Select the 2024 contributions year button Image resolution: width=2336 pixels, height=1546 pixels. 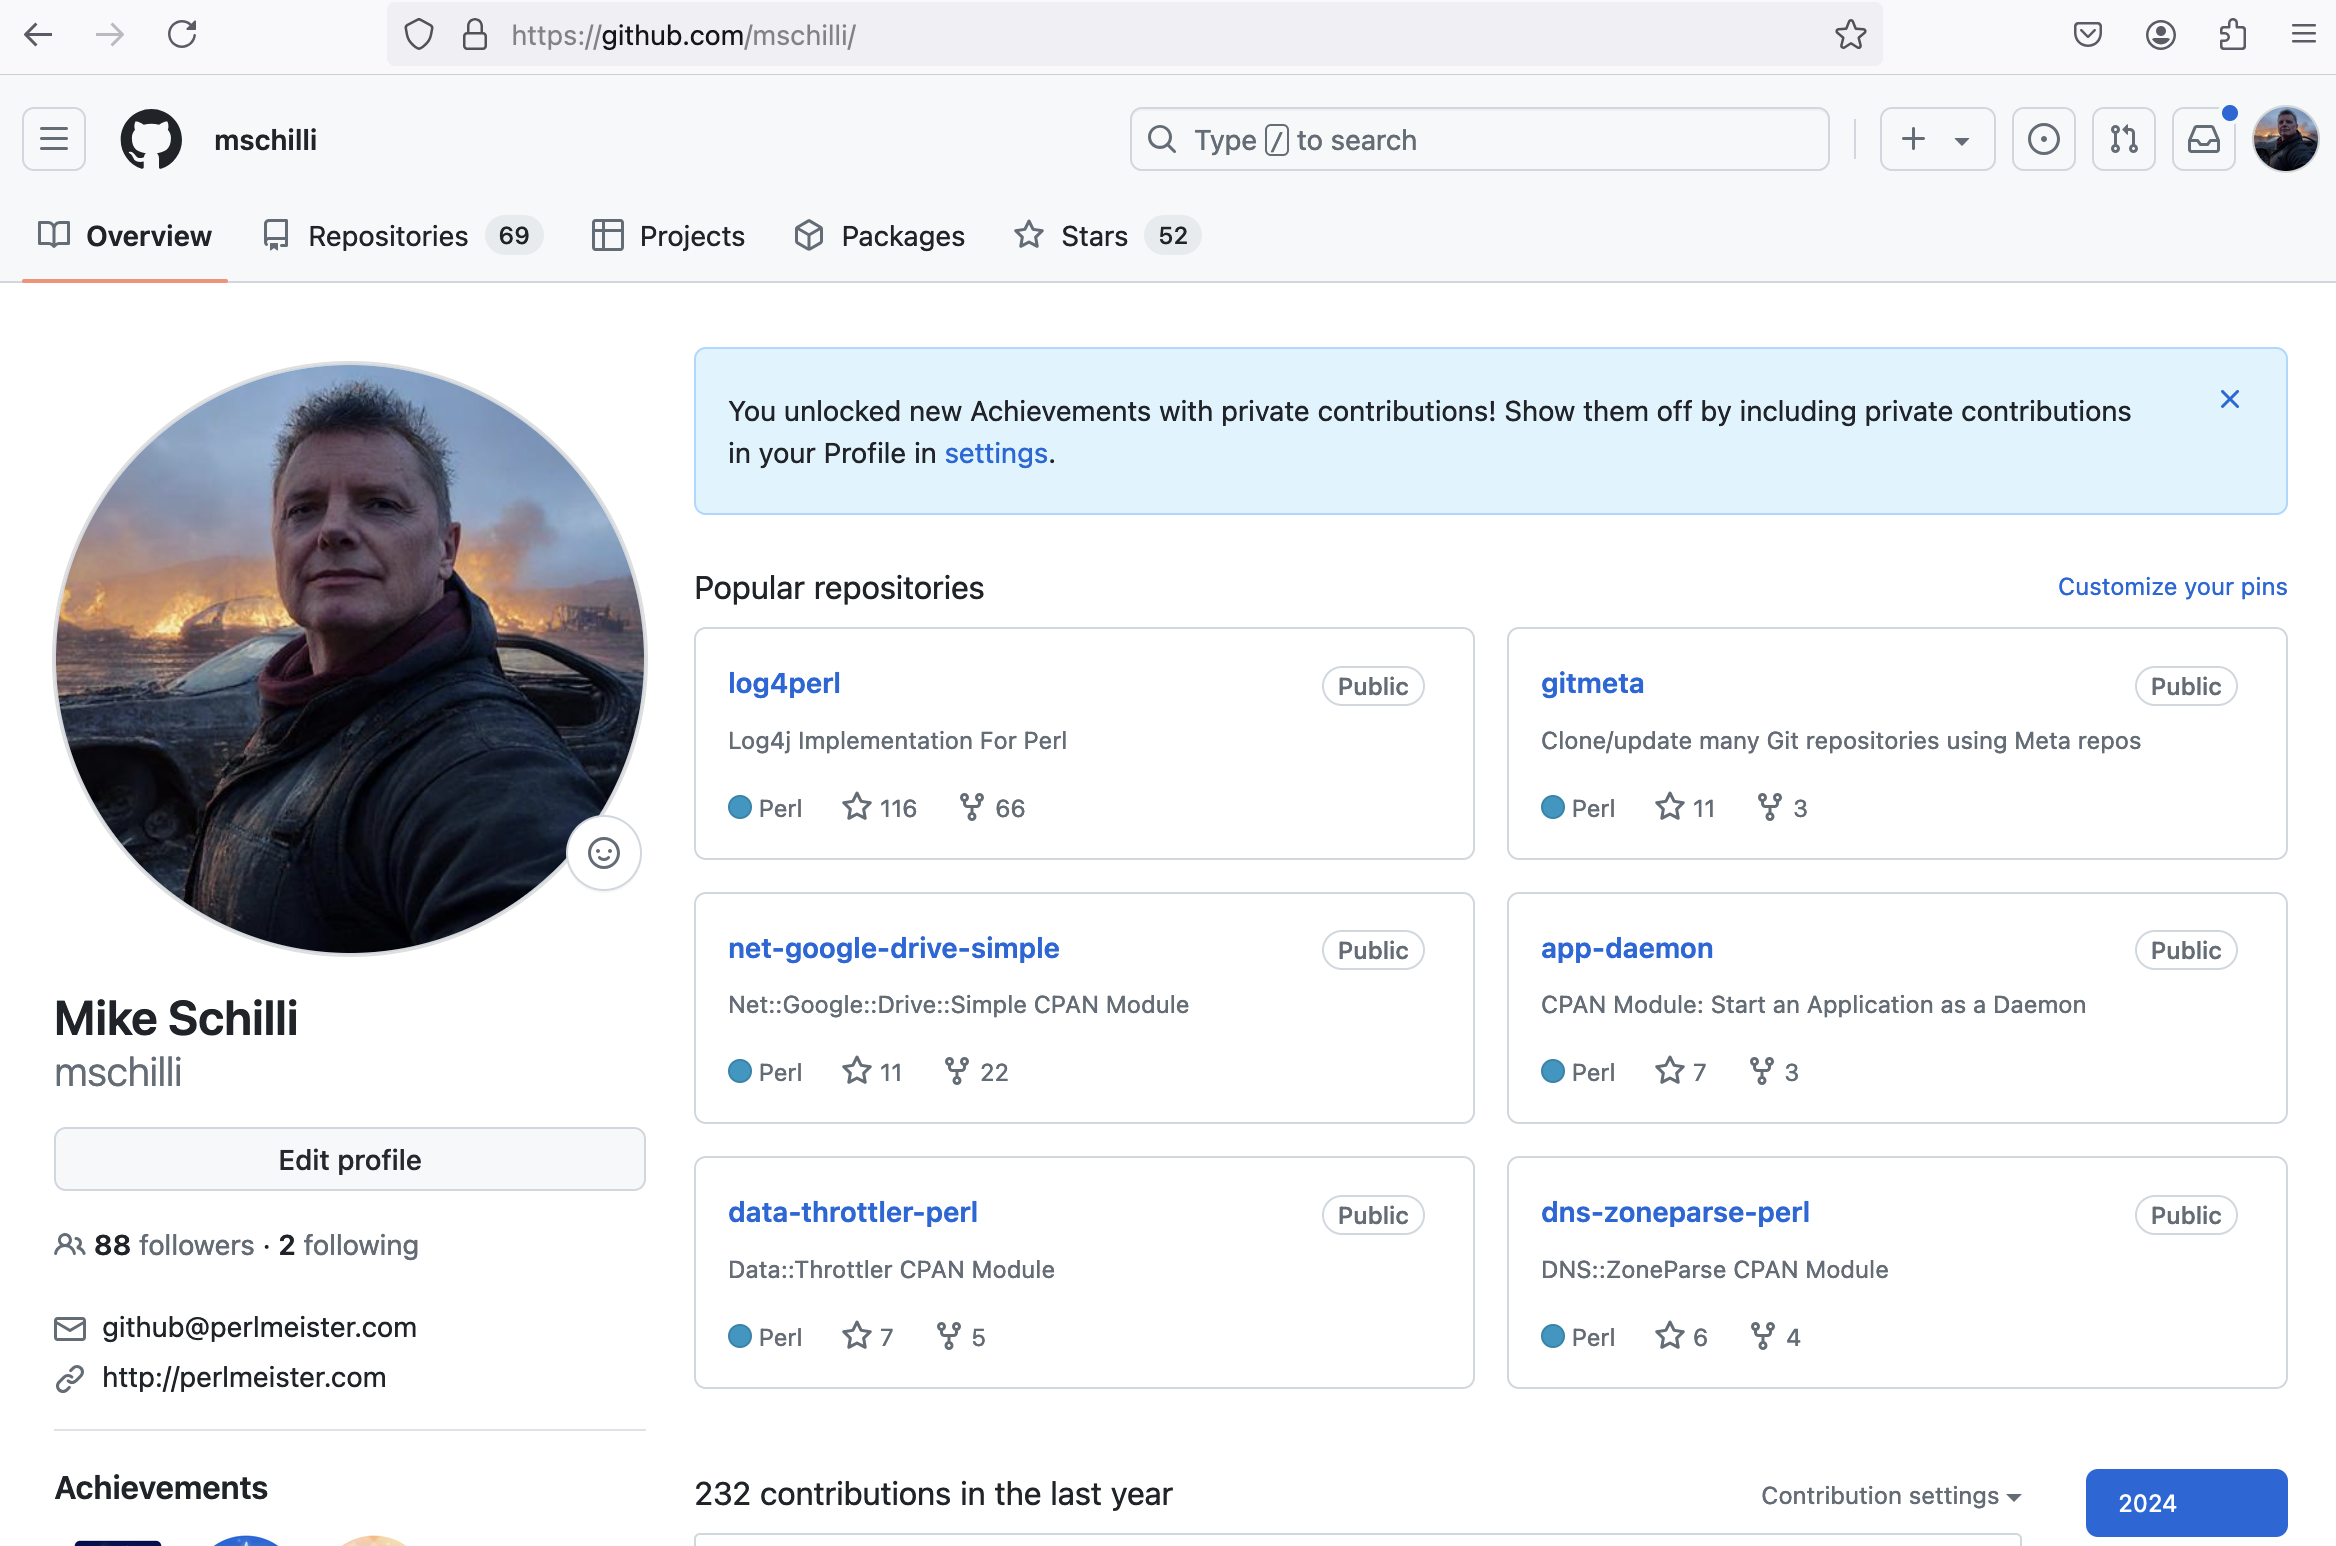tap(2186, 1503)
